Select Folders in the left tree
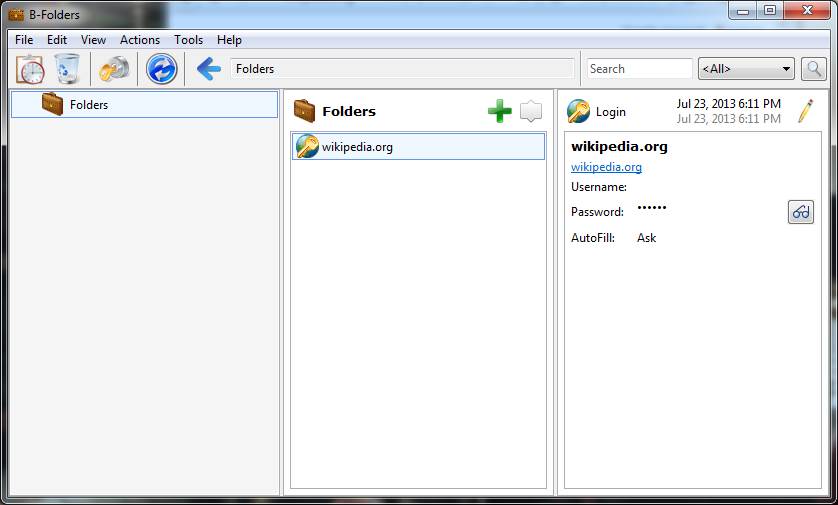This screenshot has width=838, height=505. 144,105
